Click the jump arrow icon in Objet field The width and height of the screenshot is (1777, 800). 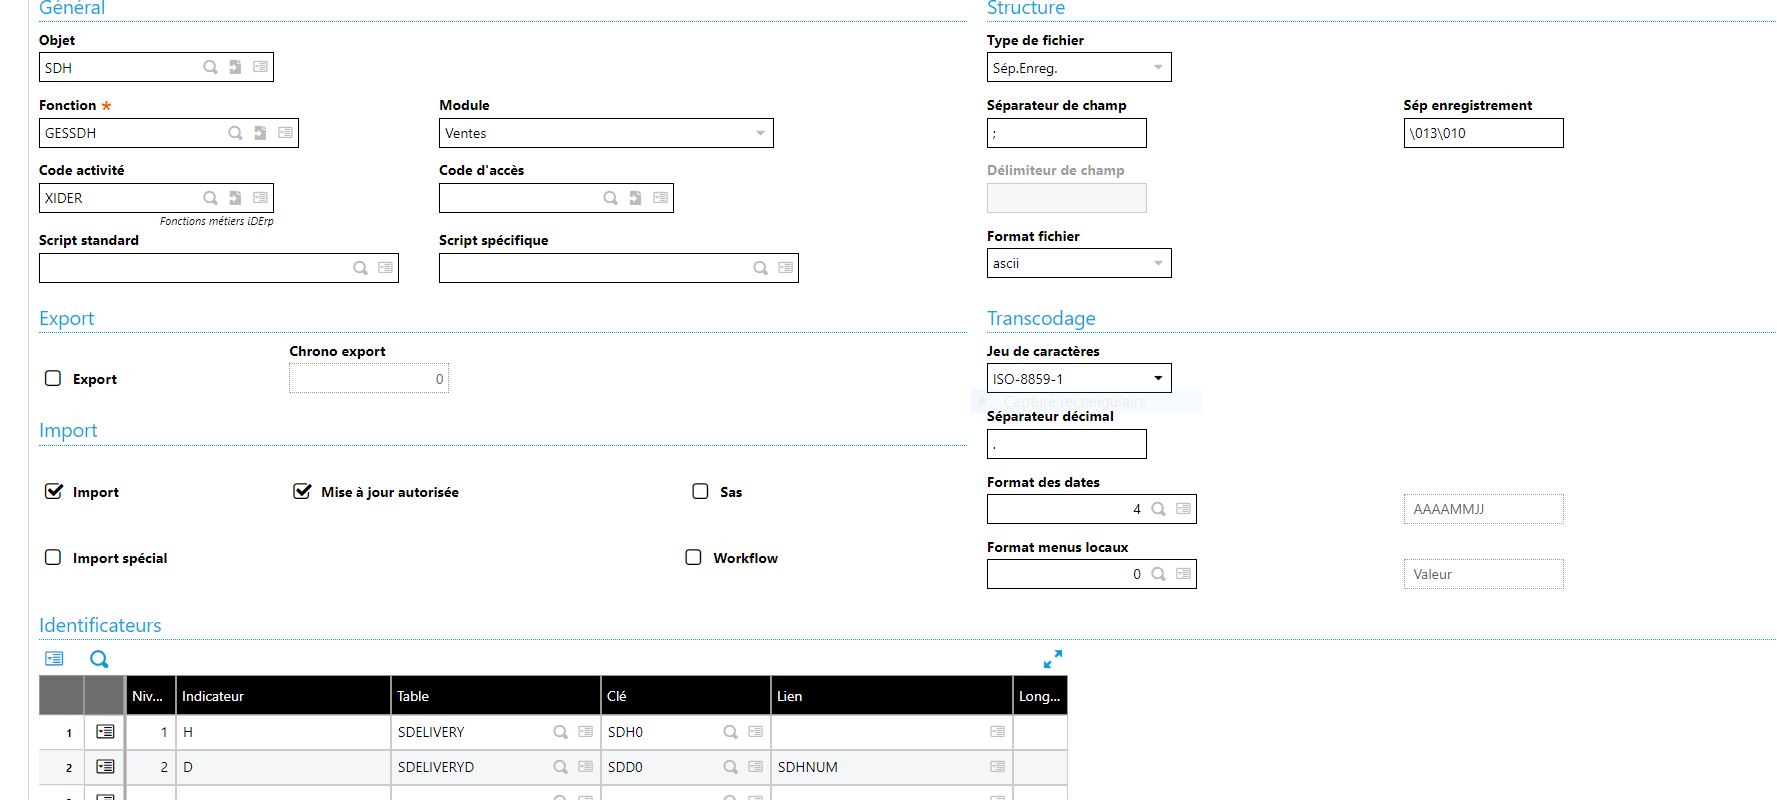(x=235, y=67)
